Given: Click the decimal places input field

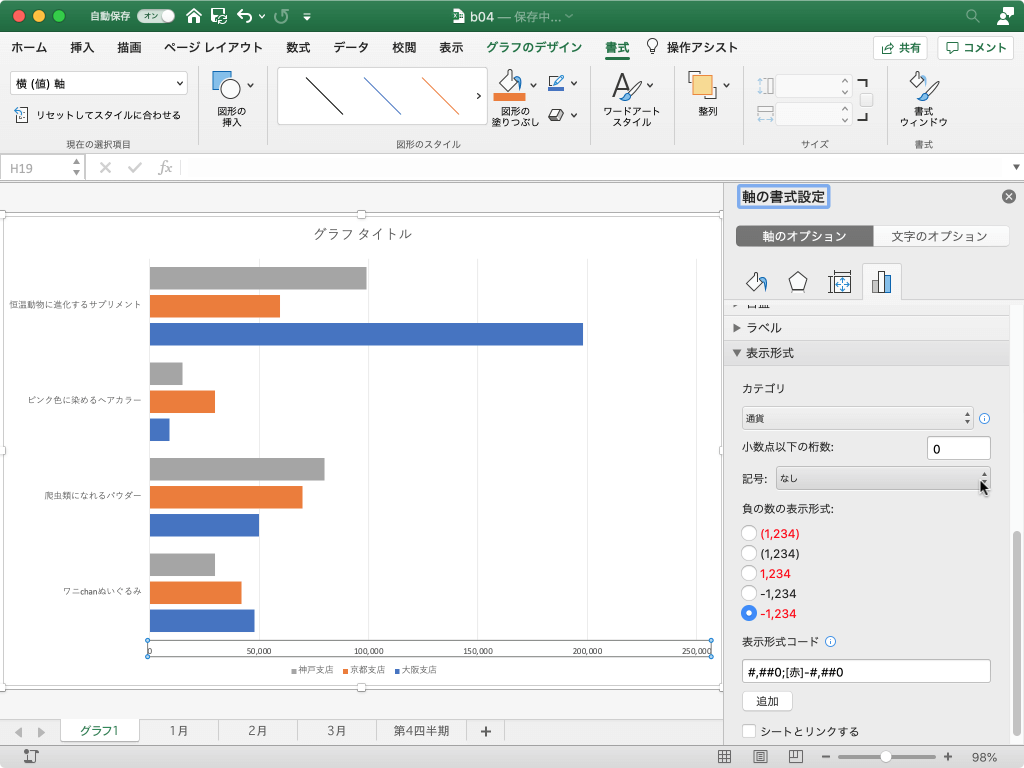Looking at the screenshot, I should pos(958,449).
